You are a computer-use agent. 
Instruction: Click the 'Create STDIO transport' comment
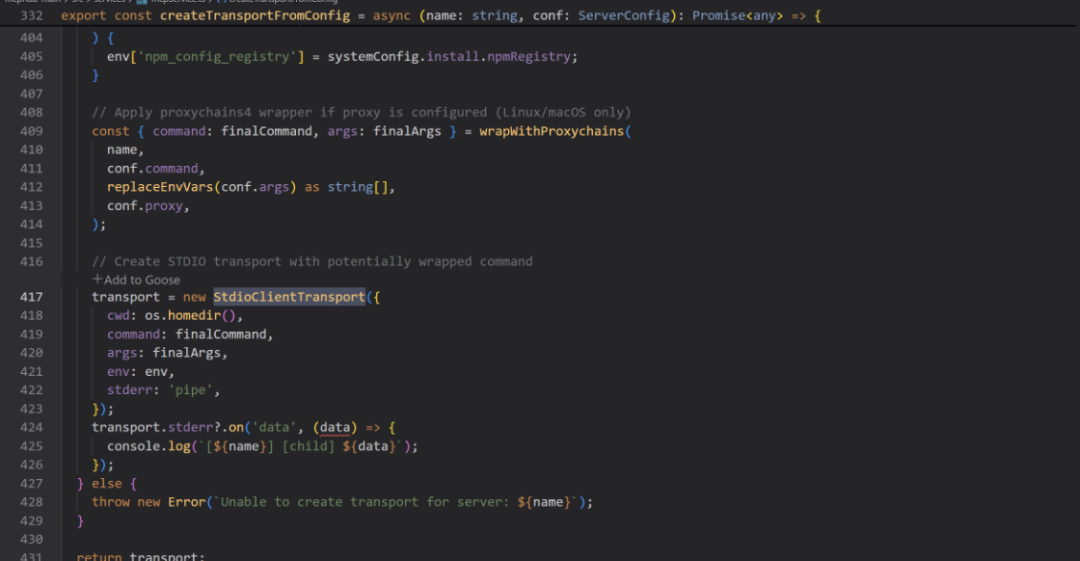[312, 261]
